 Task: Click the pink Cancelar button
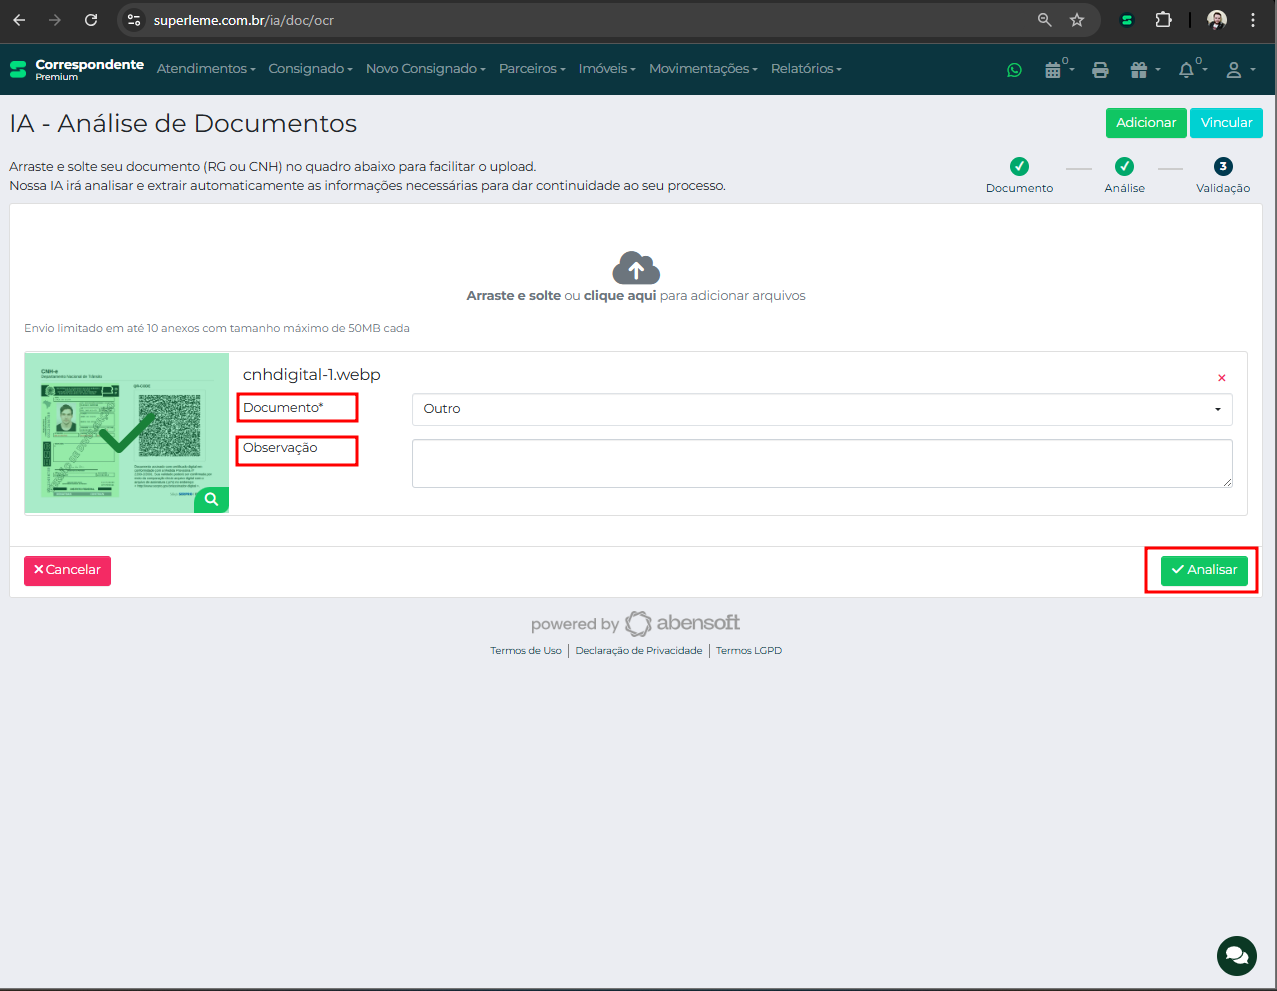67,570
